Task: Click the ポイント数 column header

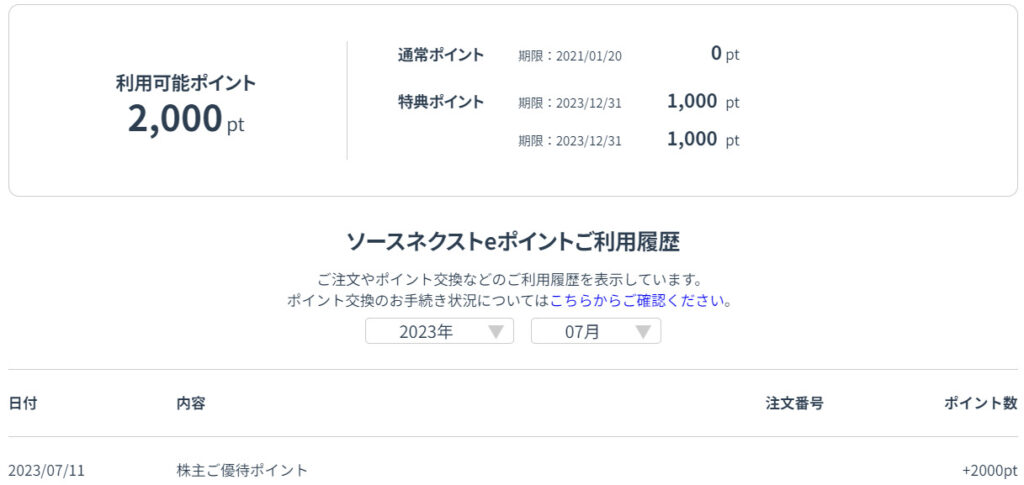Action: 980,403
